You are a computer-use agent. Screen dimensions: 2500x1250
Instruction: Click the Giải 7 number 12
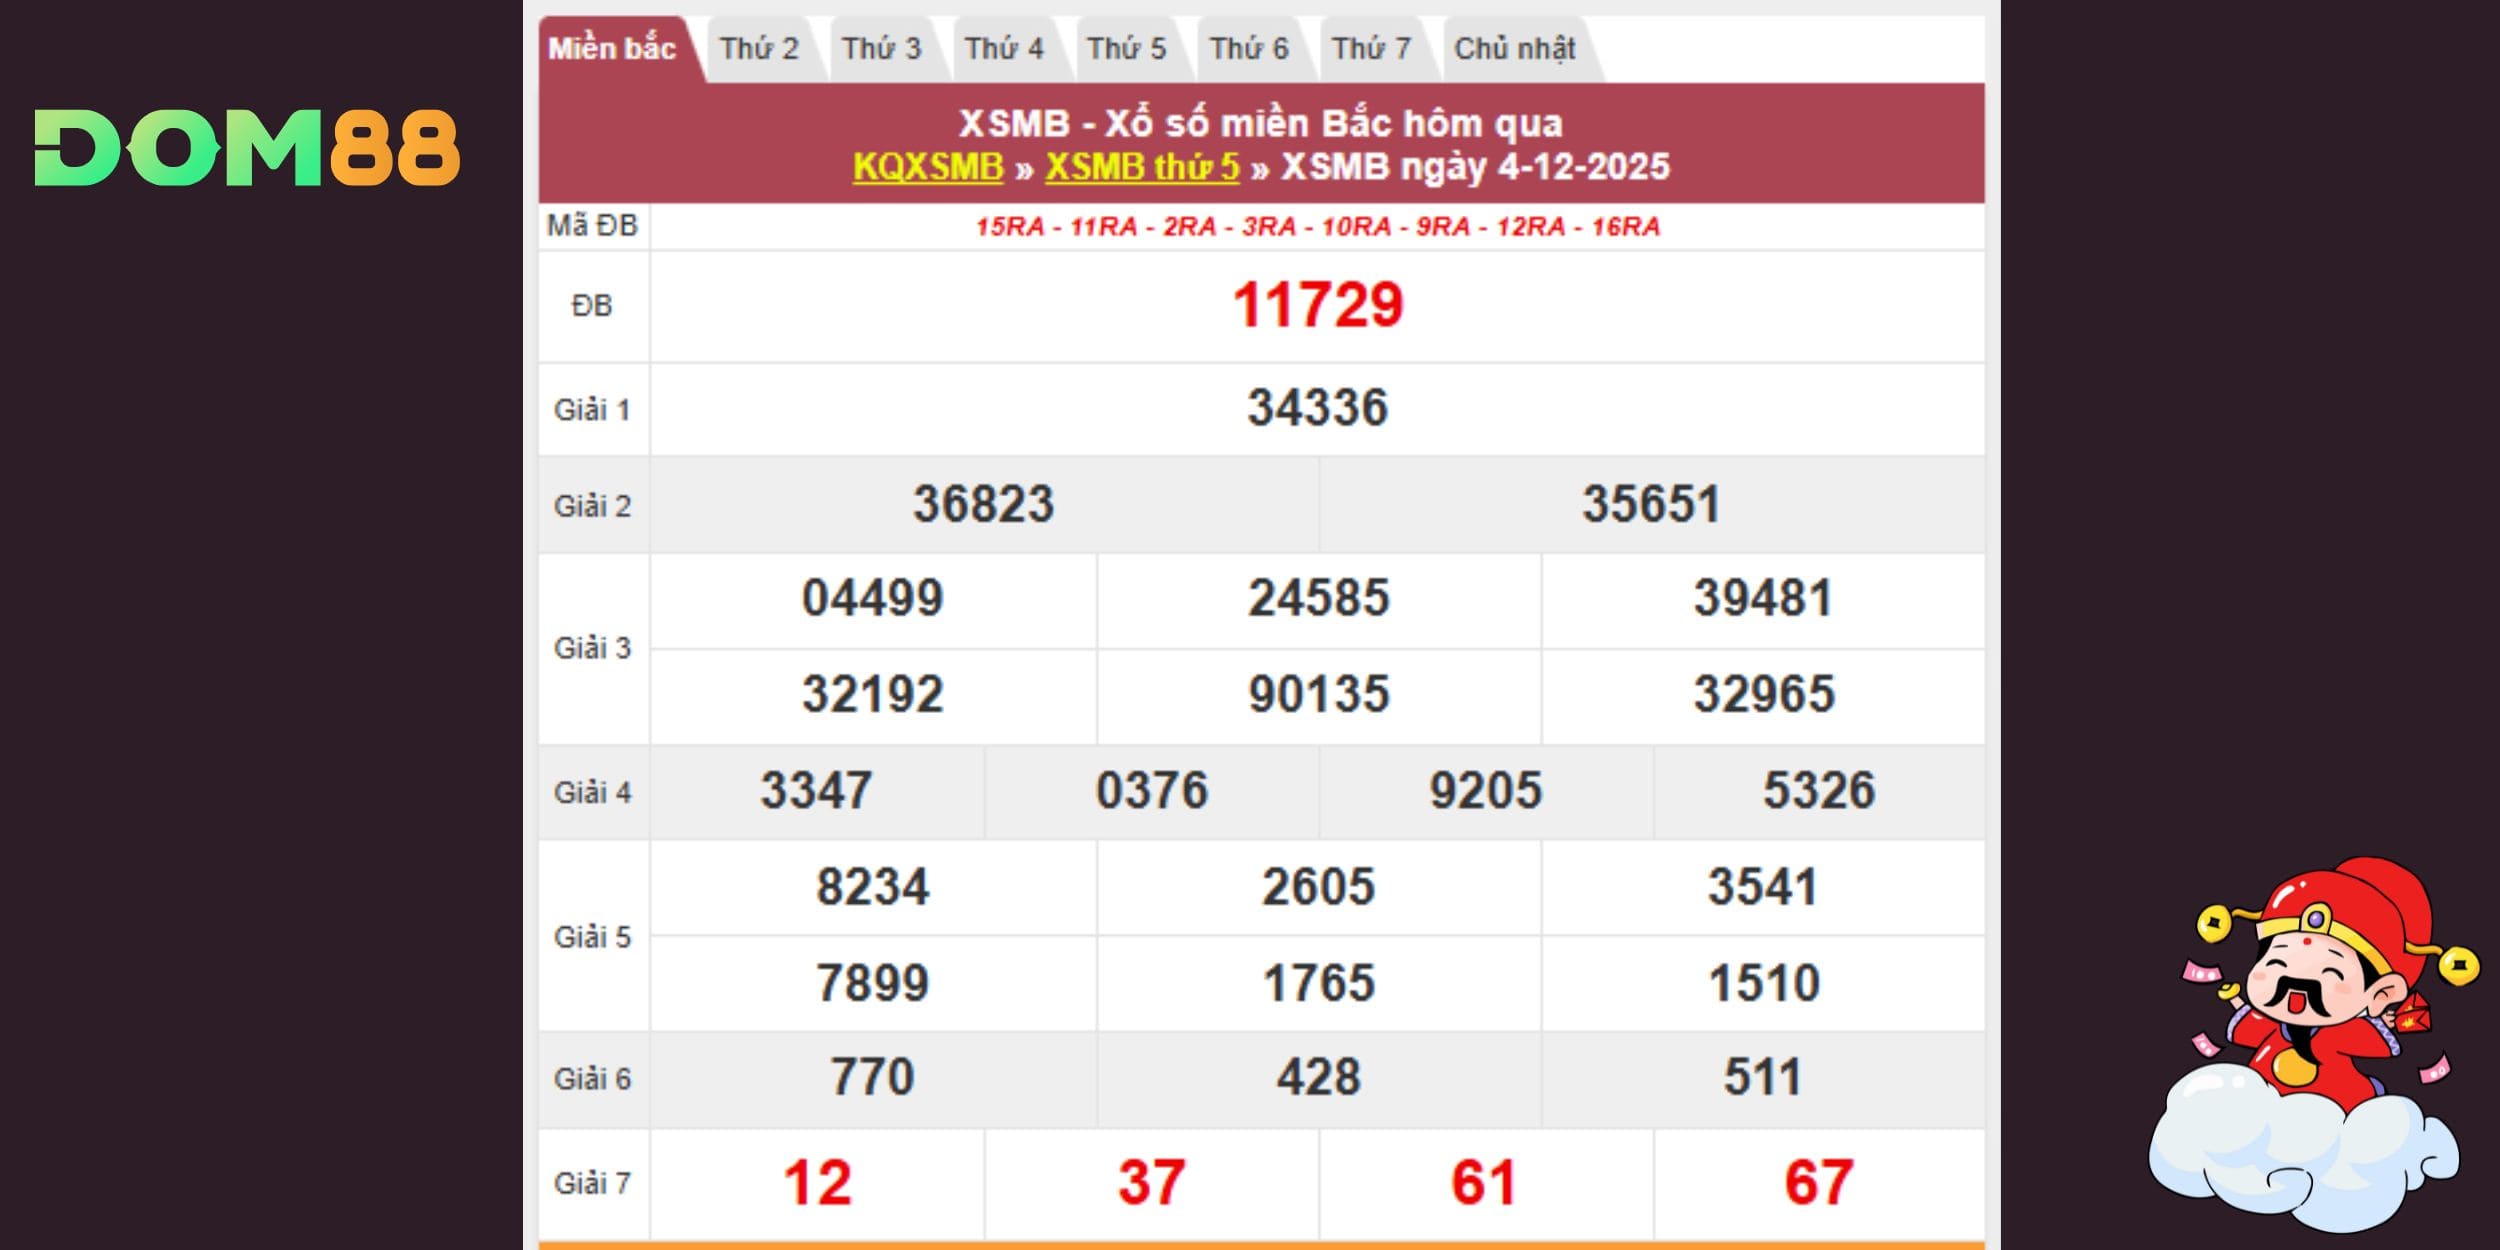pos(817,1182)
